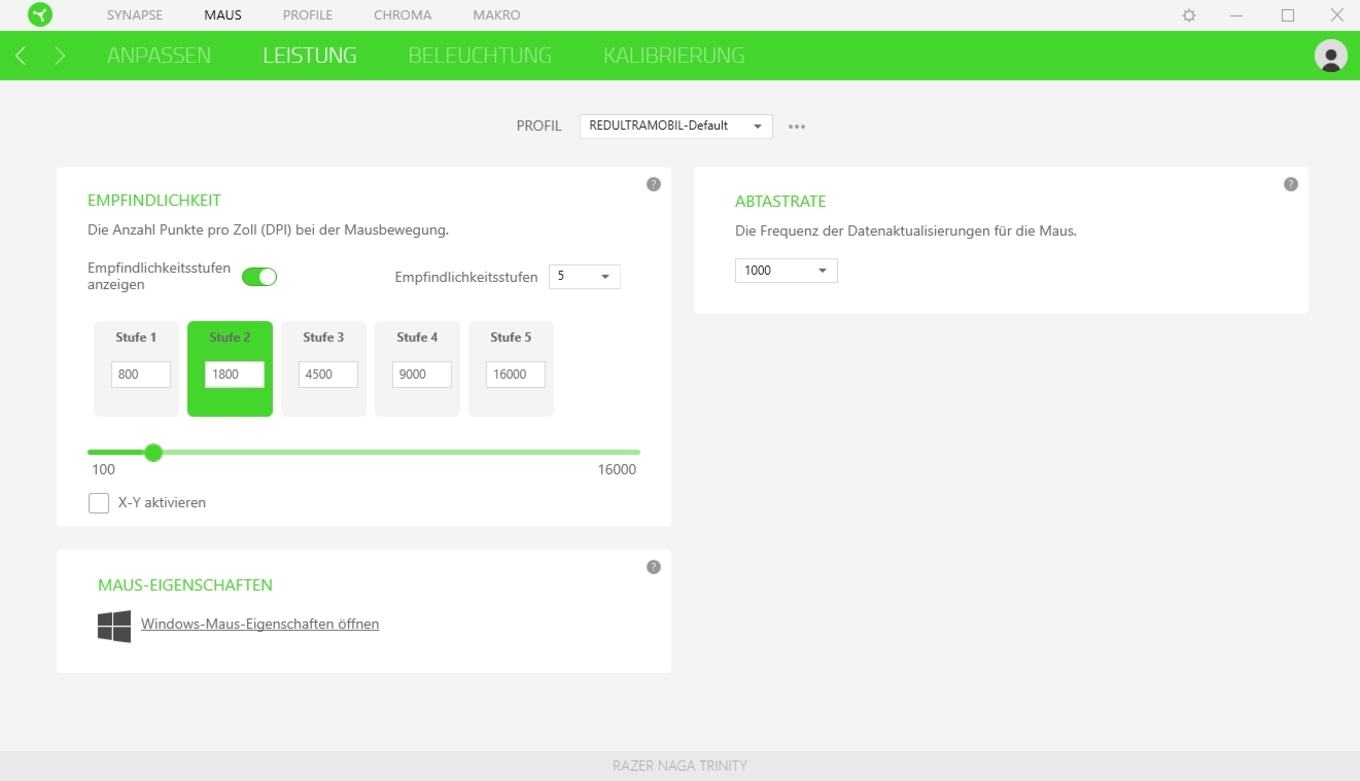Open profile options via three dots
This screenshot has width=1360, height=781.
click(796, 127)
